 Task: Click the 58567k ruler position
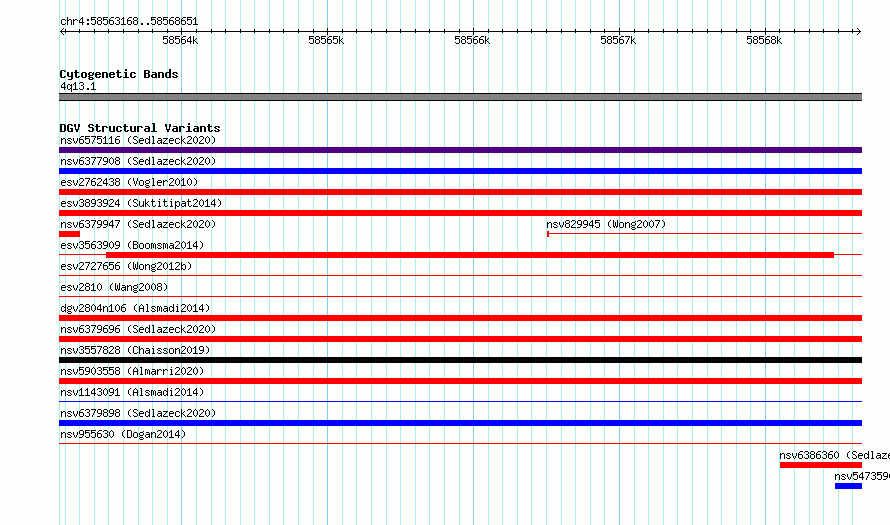[x=618, y=40]
